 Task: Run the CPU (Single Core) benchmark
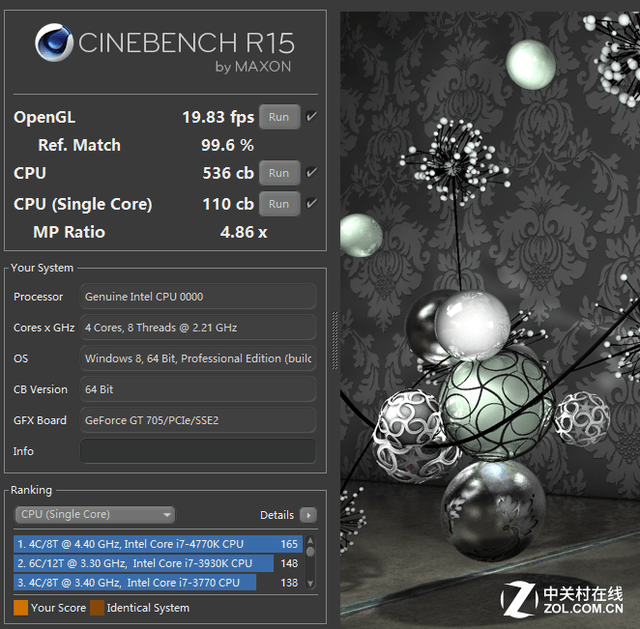pyautogui.click(x=280, y=204)
